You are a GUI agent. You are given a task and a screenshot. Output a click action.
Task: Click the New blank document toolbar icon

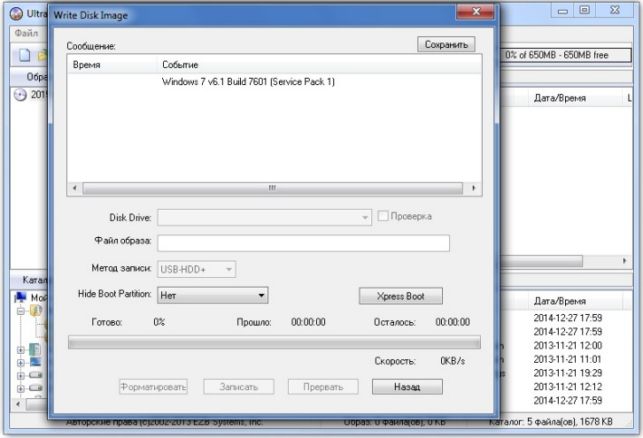25,55
